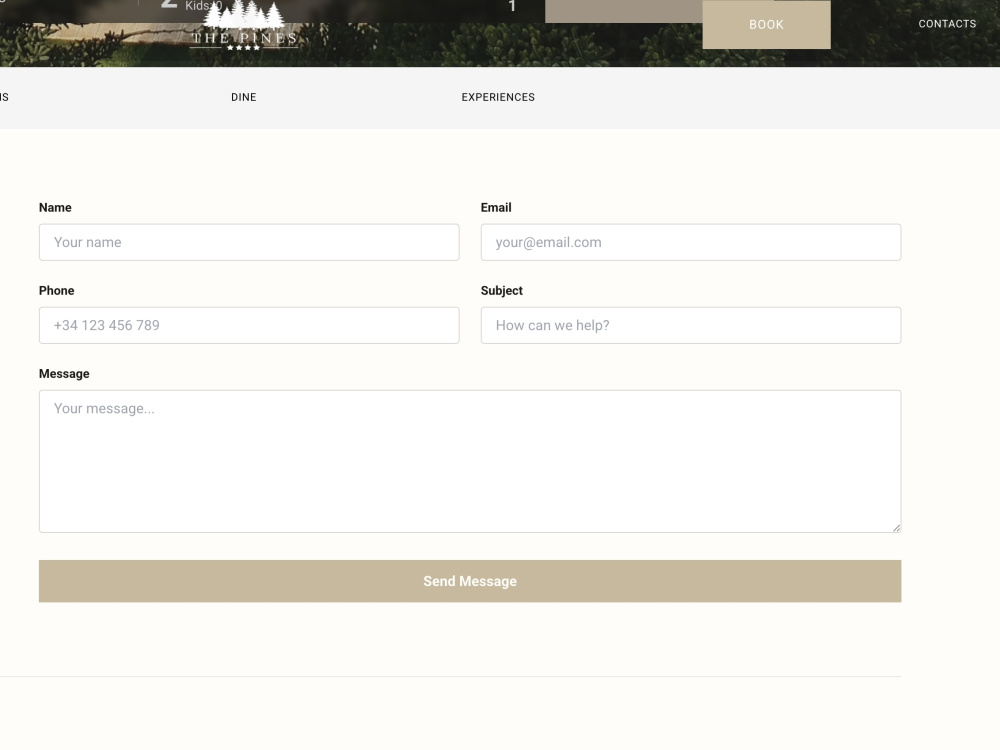
Task: Click the Email field label
Action: click(496, 207)
